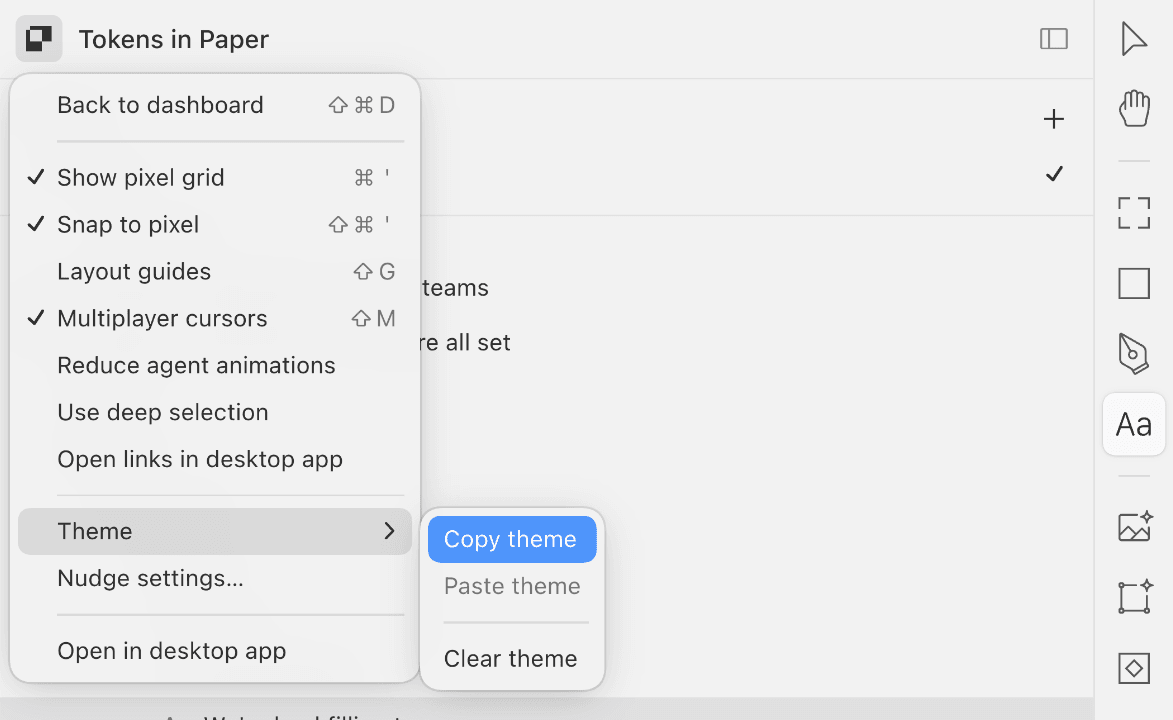Click the Tokens in Paper title

click(x=174, y=40)
